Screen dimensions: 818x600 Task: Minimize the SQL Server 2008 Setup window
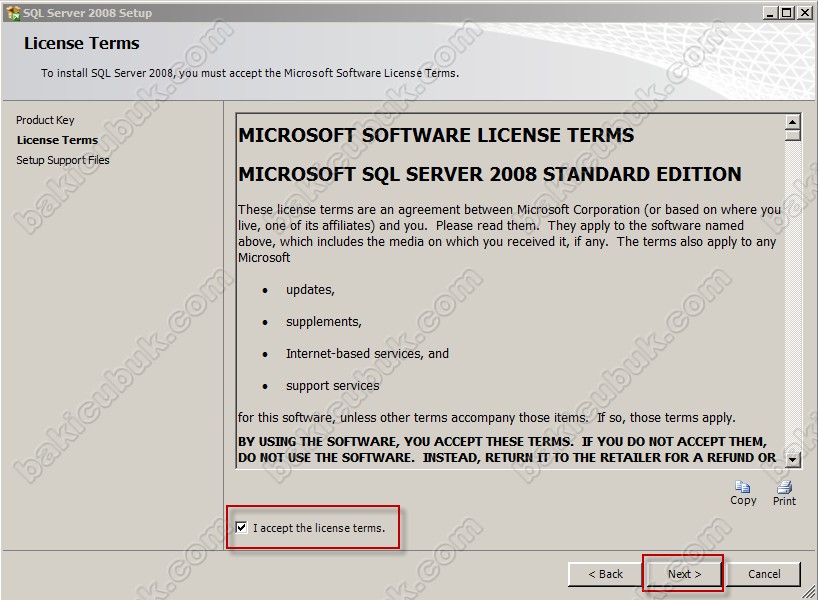click(770, 13)
